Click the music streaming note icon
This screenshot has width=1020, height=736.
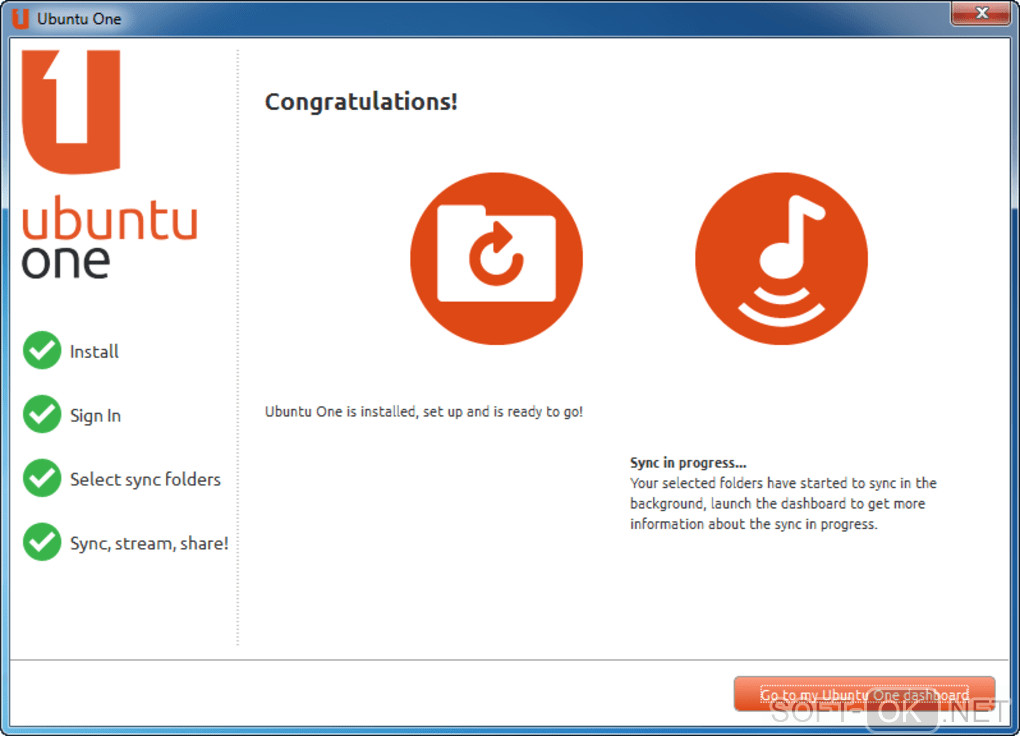pyautogui.click(x=781, y=258)
